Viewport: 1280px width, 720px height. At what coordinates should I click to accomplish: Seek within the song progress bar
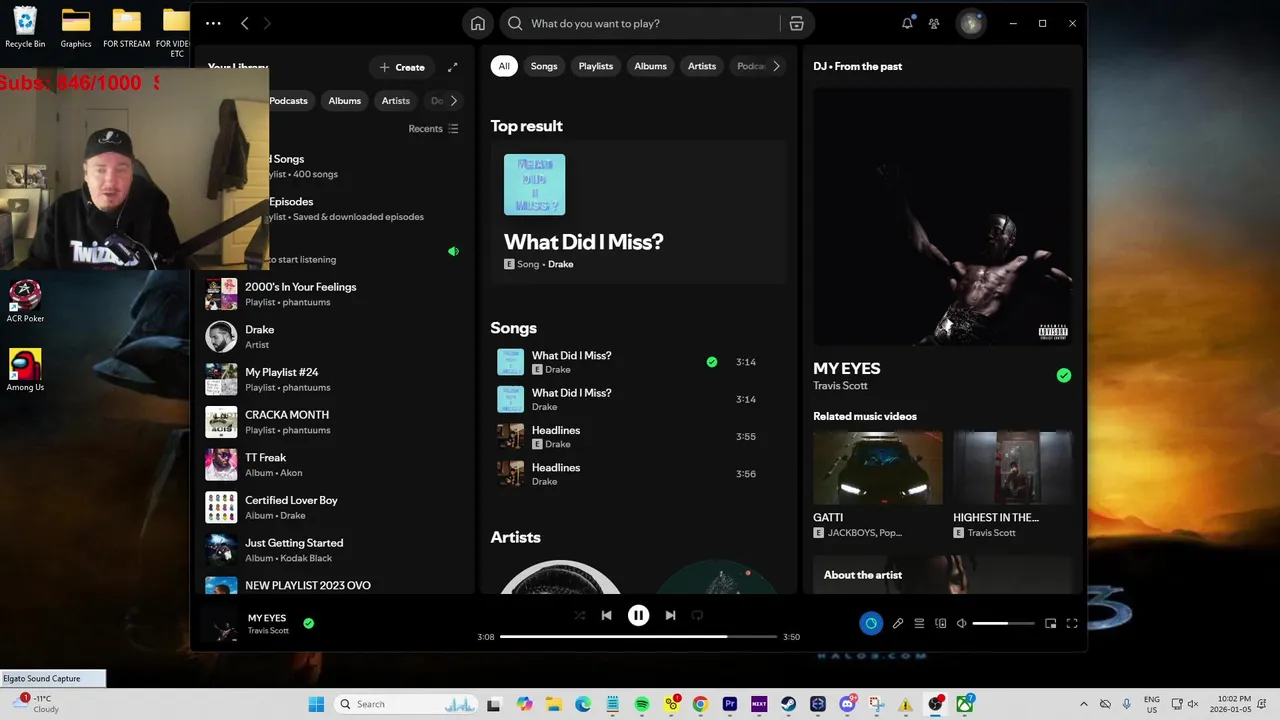(638, 636)
